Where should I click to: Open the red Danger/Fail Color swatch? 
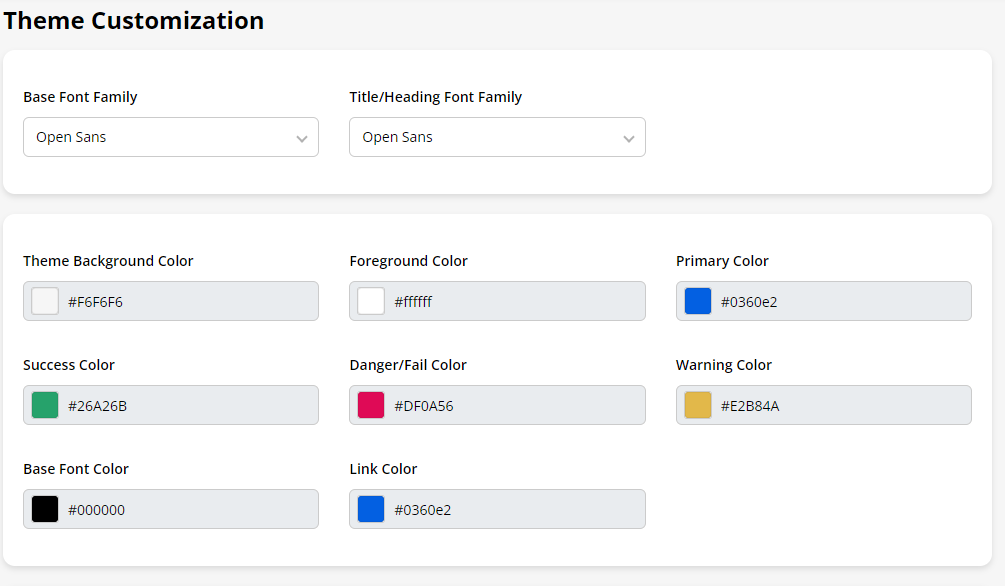pyautogui.click(x=371, y=405)
